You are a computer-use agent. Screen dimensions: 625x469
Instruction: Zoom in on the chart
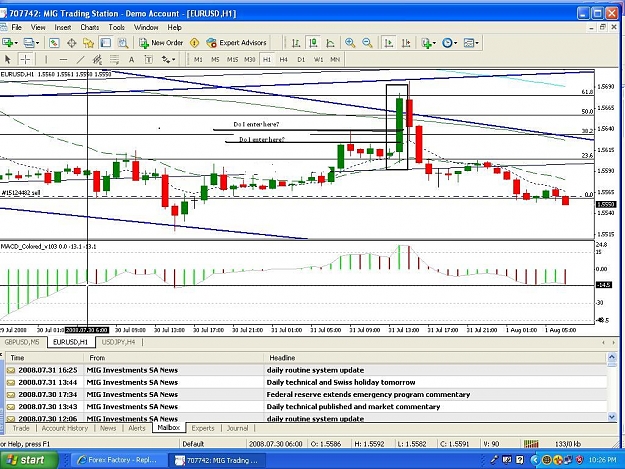tap(350, 43)
